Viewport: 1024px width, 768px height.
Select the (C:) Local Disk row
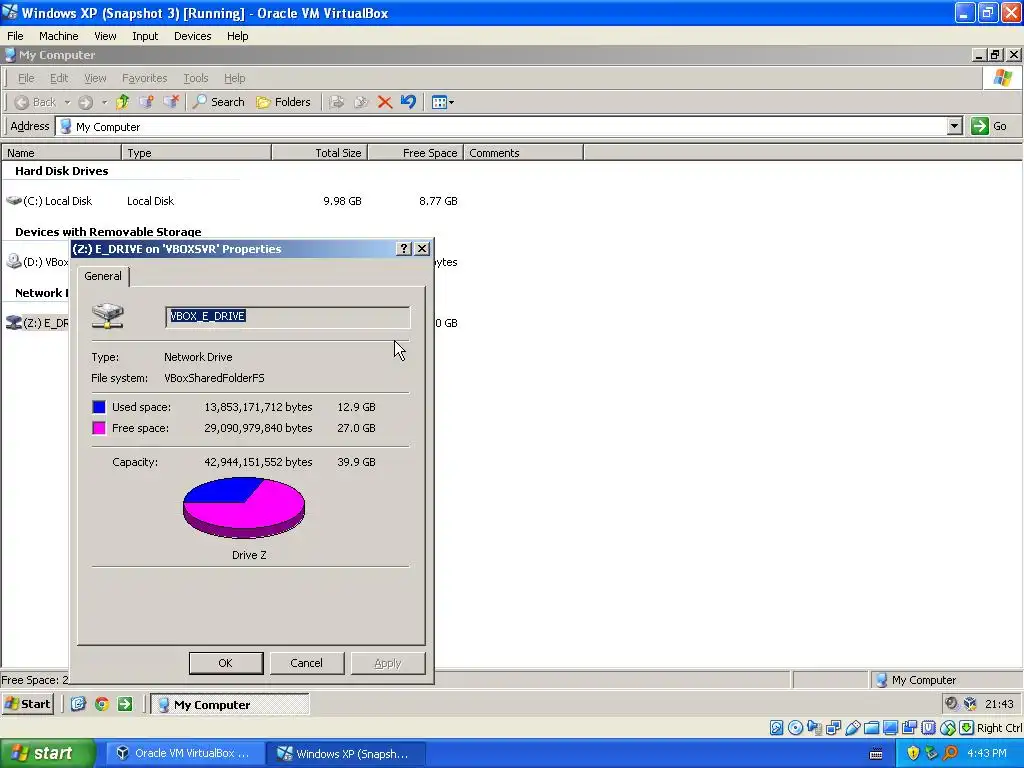[232, 201]
